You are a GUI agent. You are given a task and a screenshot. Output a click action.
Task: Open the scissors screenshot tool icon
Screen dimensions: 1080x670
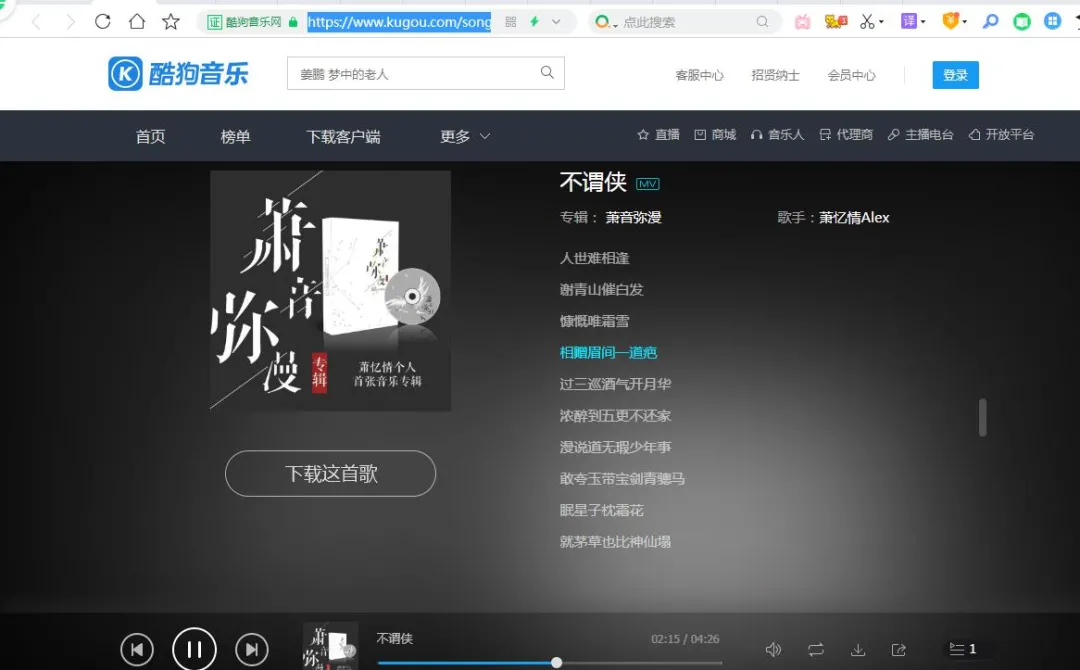tap(866, 22)
